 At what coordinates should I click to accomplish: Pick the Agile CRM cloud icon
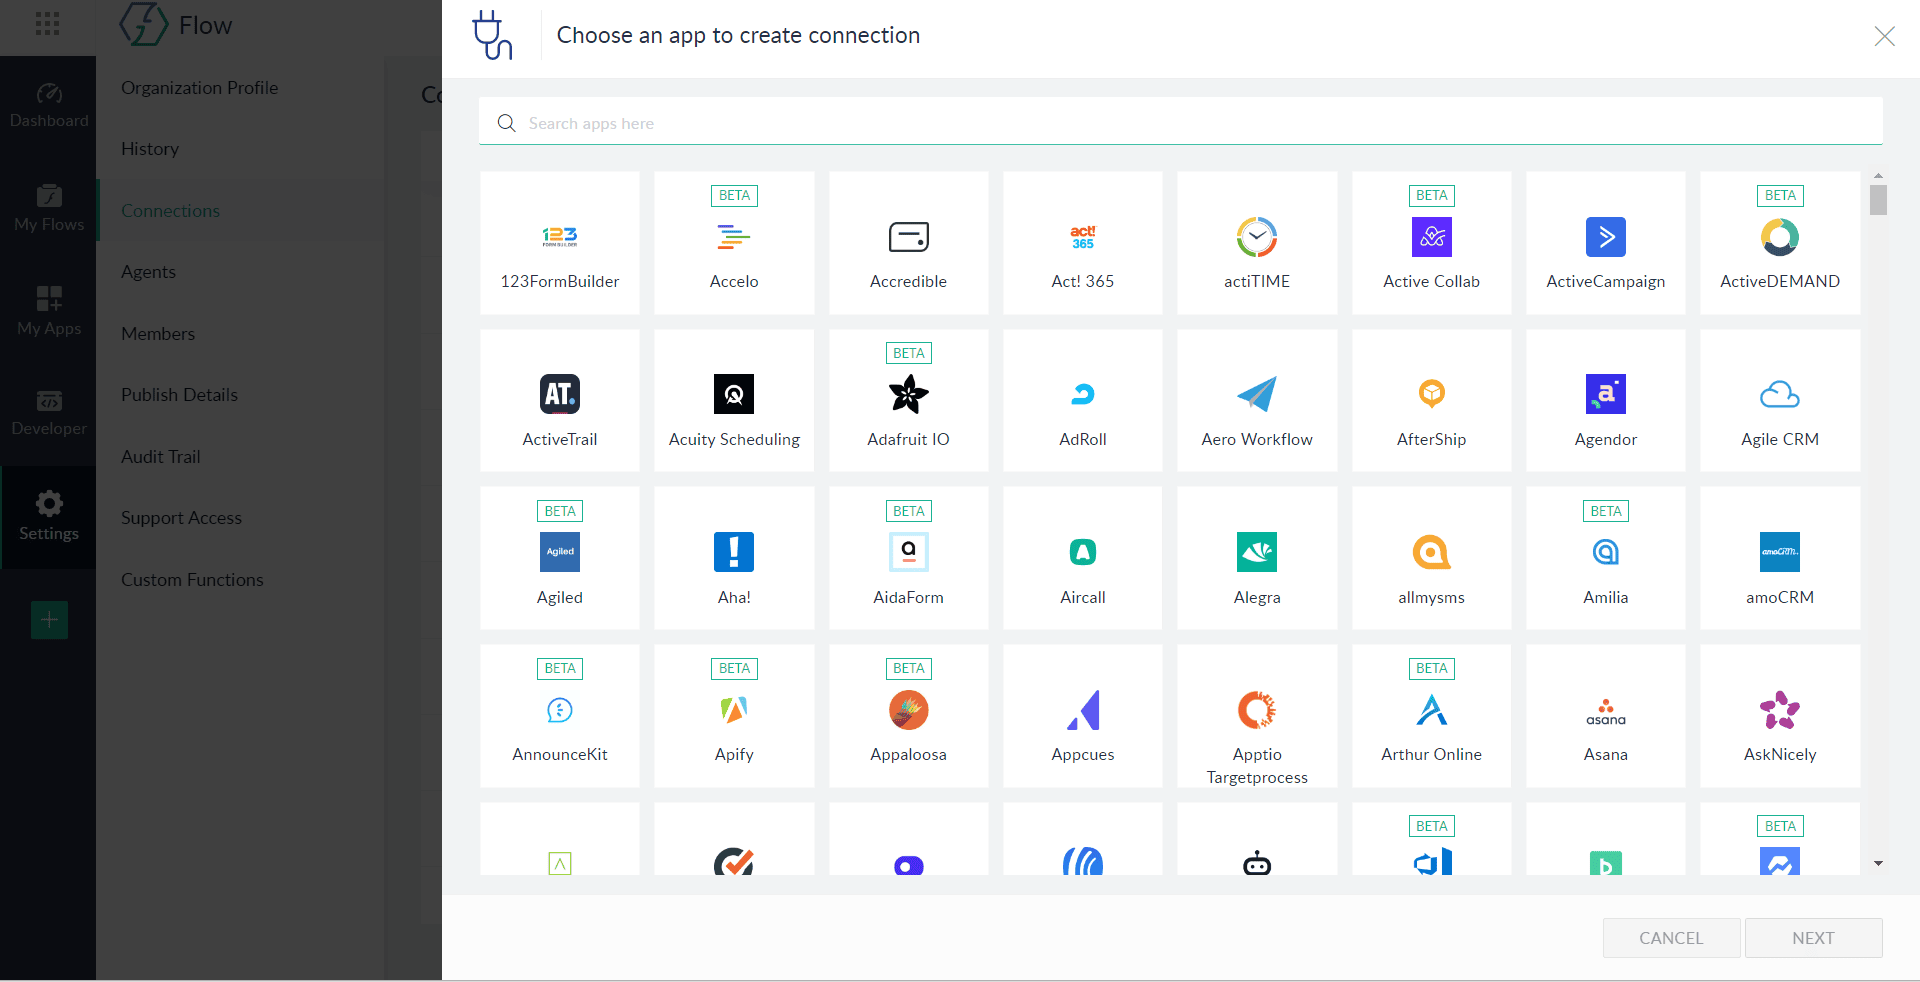tap(1779, 394)
